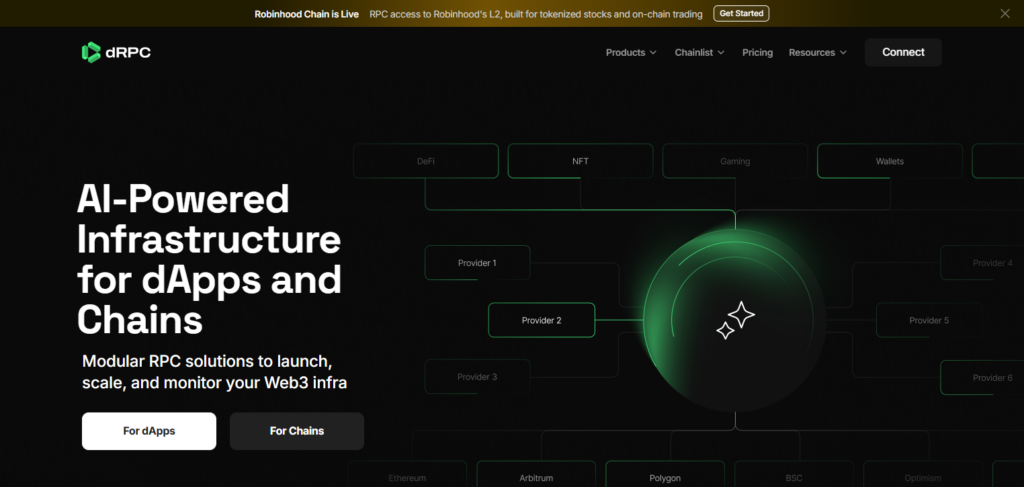Click the "Modular RPC solutions" subtitle text

pyautogui.click(x=214, y=372)
